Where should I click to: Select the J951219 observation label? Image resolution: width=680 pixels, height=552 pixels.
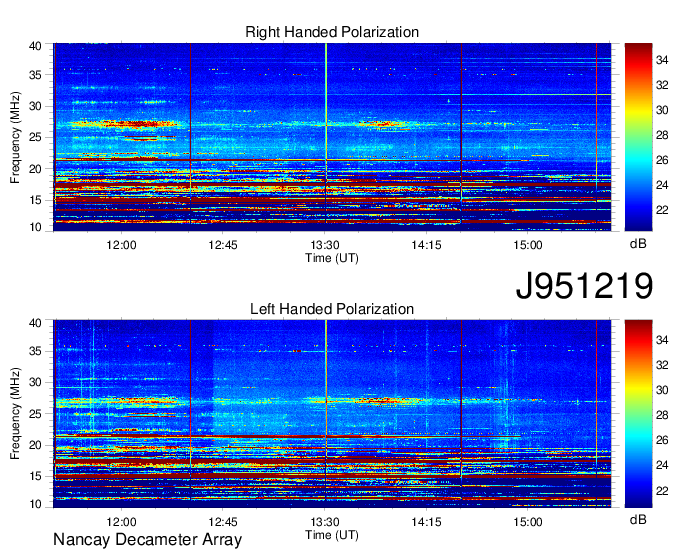tap(584, 286)
